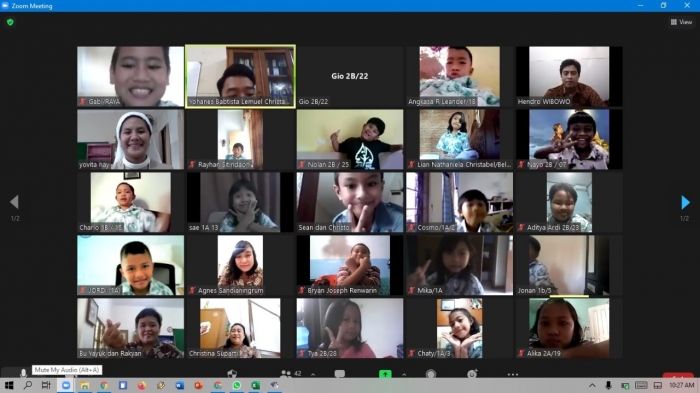The width and height of the screenshot is (700, 393).
Task: Select Tya 2B/28 video tile
Action: 350,328
